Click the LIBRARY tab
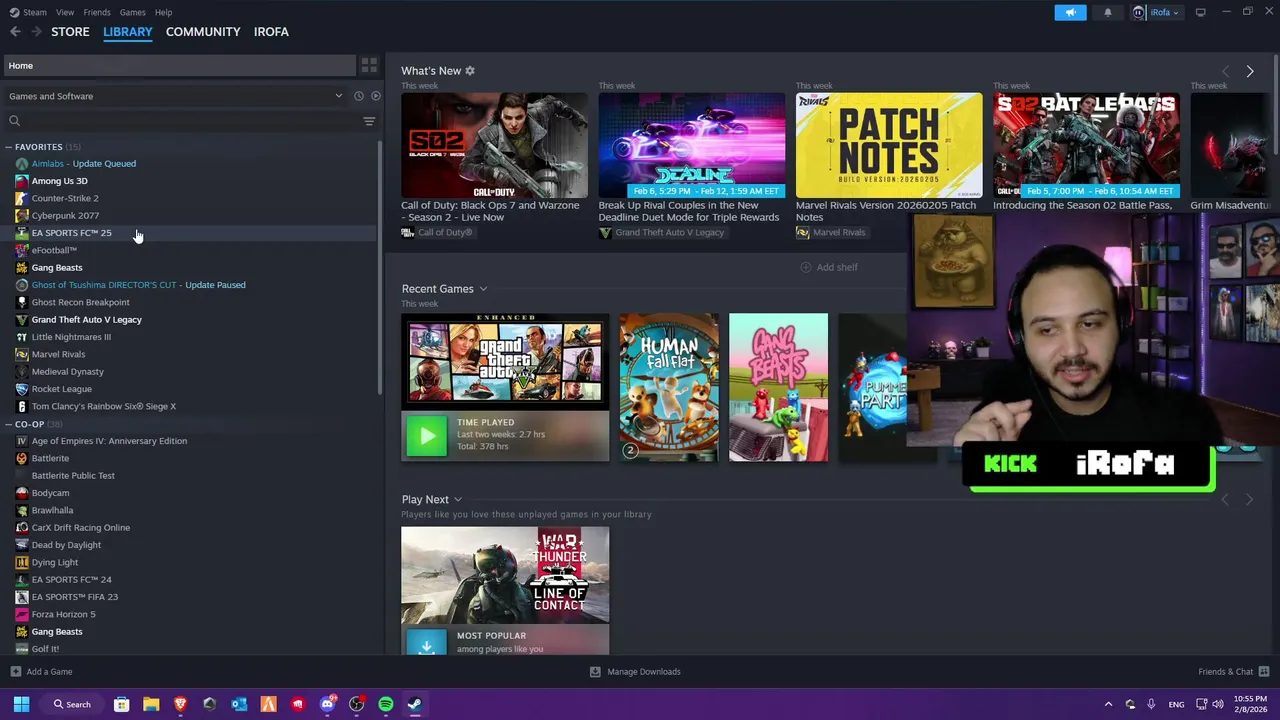 point(128,32)
